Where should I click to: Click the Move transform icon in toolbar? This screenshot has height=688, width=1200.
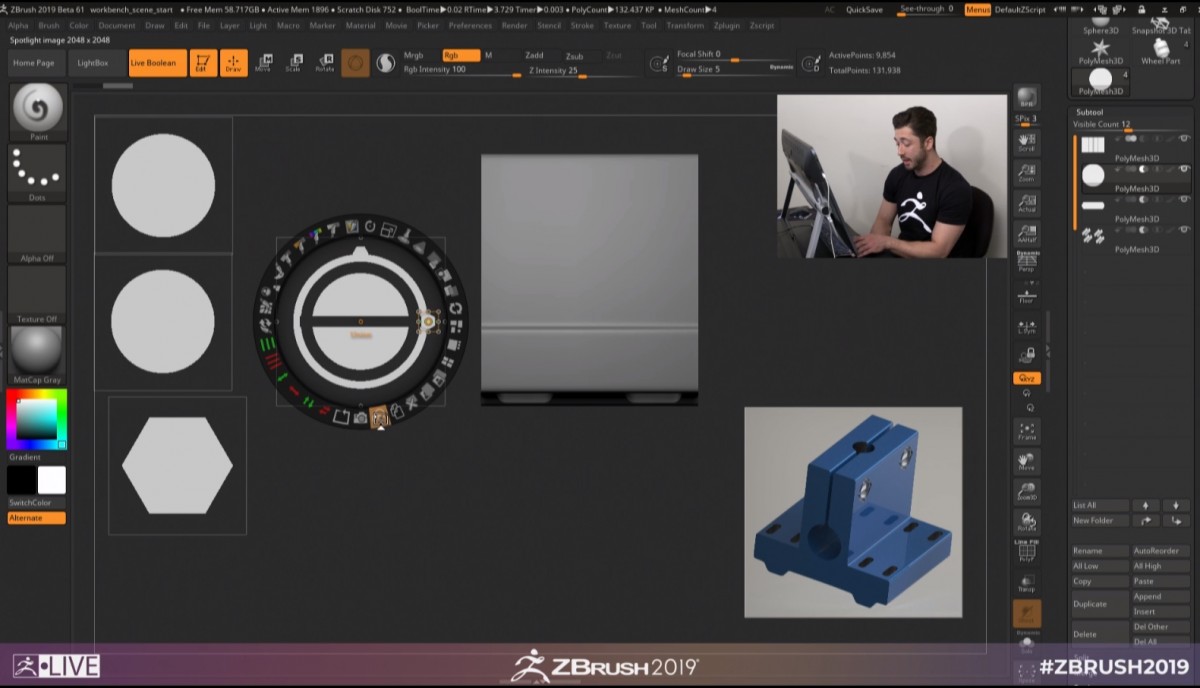(x=263, y=63)
